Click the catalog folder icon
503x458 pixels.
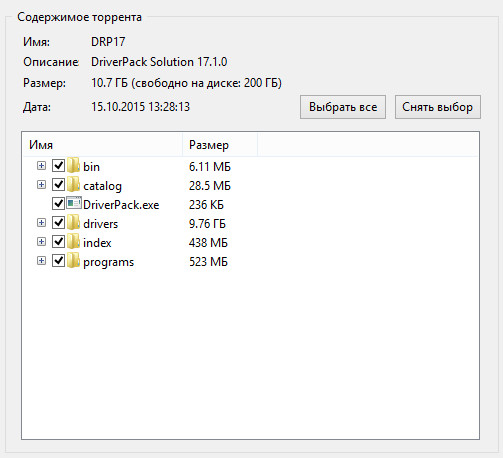(x=73, y=184)
